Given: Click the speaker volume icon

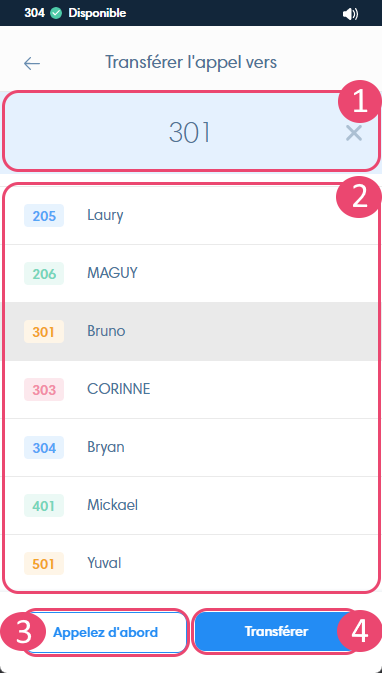Looking at the screenshot, I should [x=350, y=14].
